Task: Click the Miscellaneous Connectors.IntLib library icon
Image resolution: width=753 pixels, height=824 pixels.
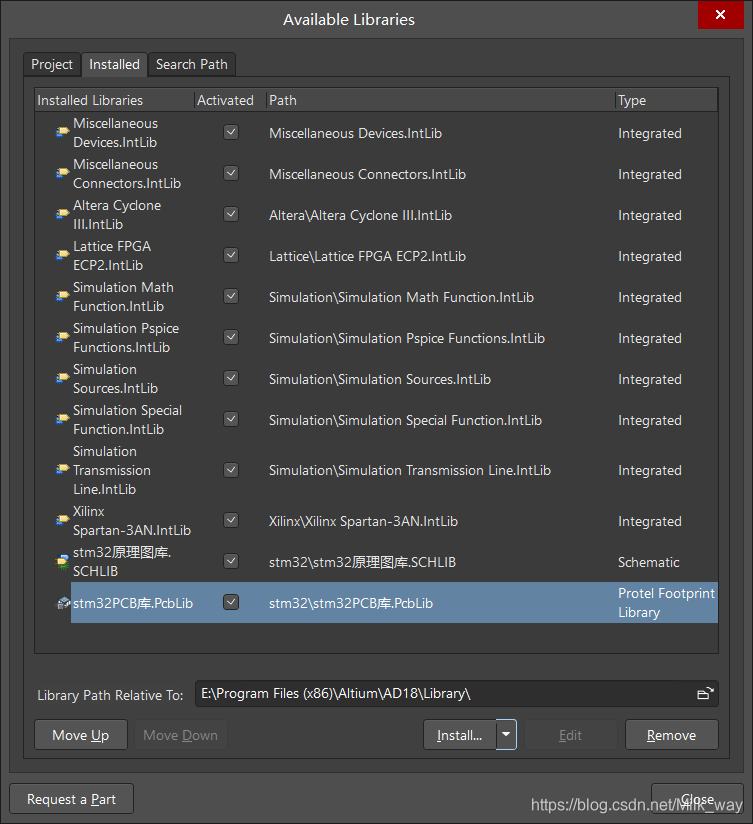Action: click(x=63, y=173)
